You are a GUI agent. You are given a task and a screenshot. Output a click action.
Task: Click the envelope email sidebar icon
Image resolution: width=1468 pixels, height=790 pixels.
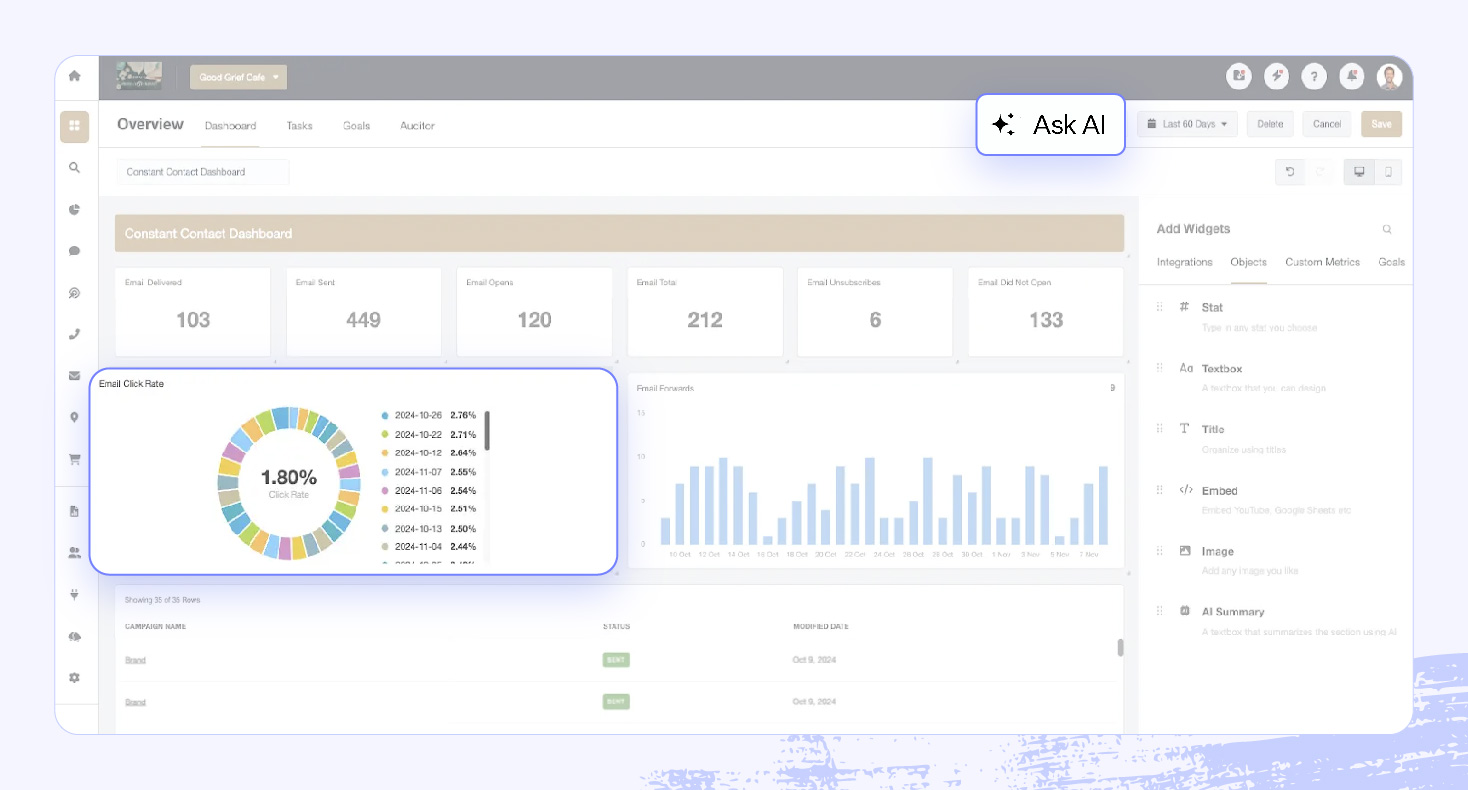(x=74, y=376)
